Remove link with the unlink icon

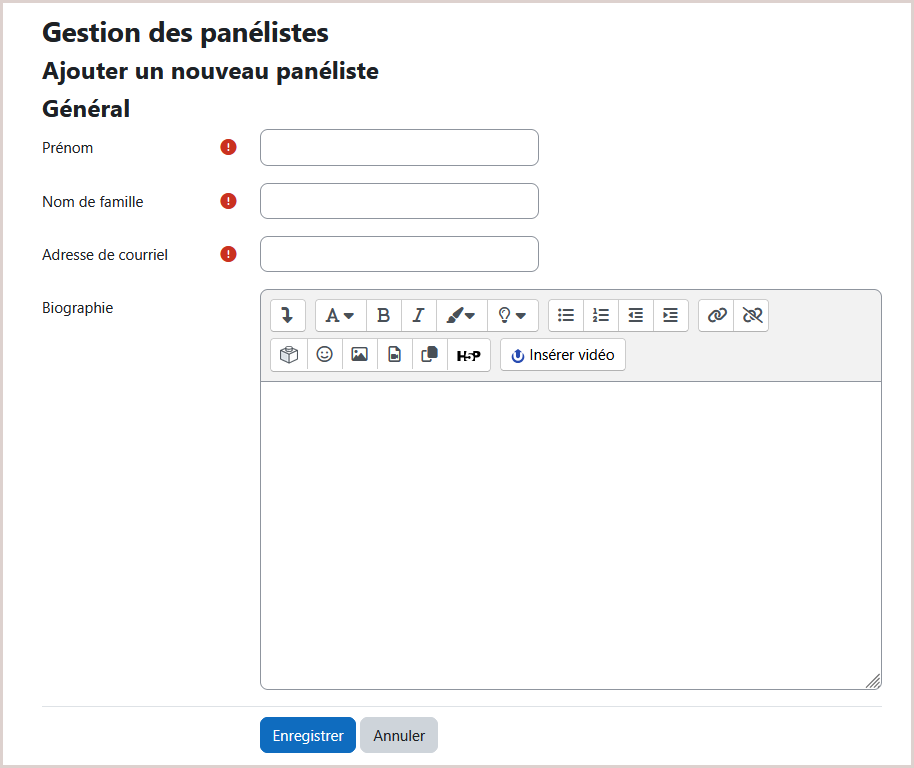pyautogui.click(x=751, y=315)
